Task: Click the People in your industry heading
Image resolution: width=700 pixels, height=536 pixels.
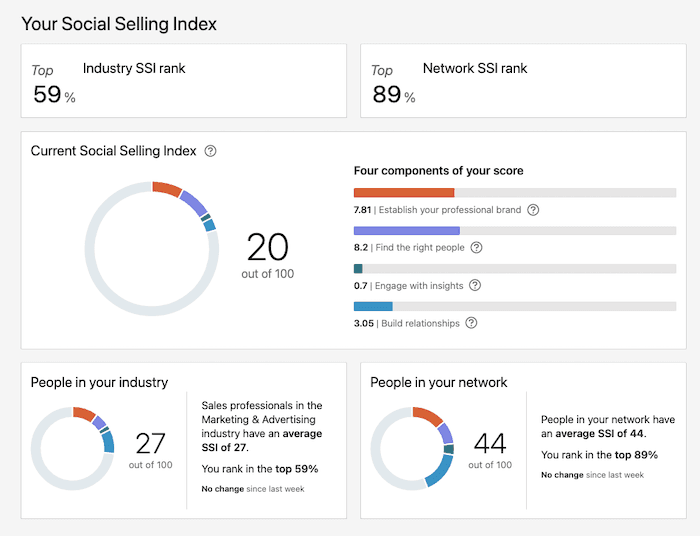Action: click(x=99, y=382)
